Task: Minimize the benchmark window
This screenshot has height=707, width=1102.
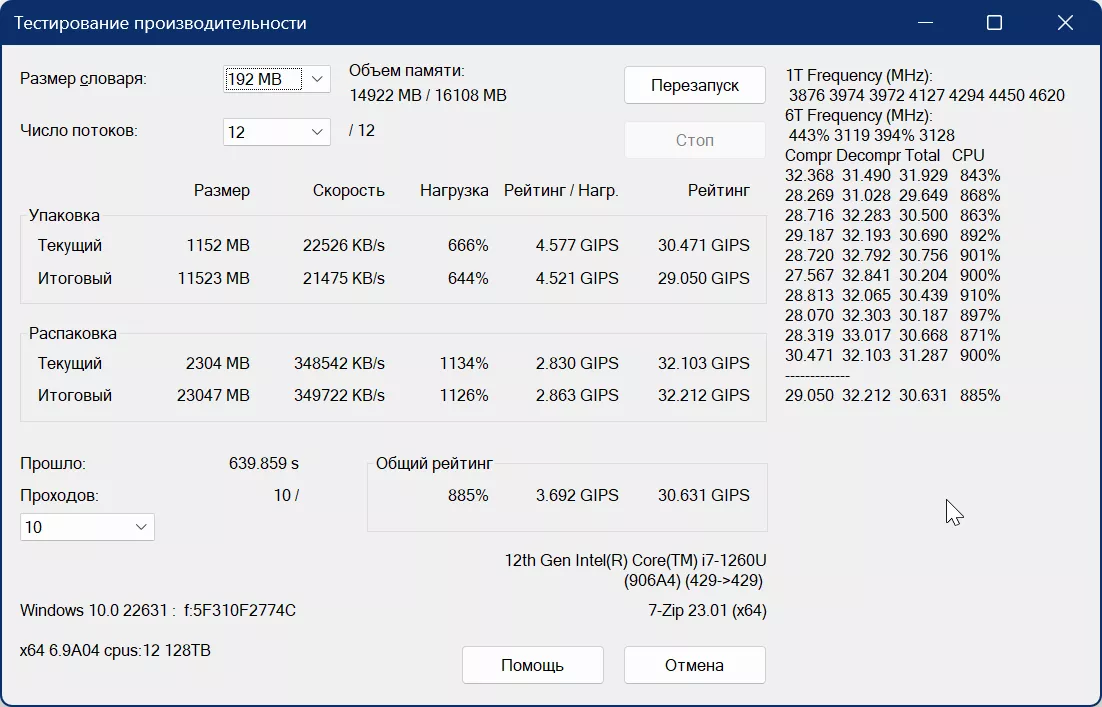Action: [926, 22]
